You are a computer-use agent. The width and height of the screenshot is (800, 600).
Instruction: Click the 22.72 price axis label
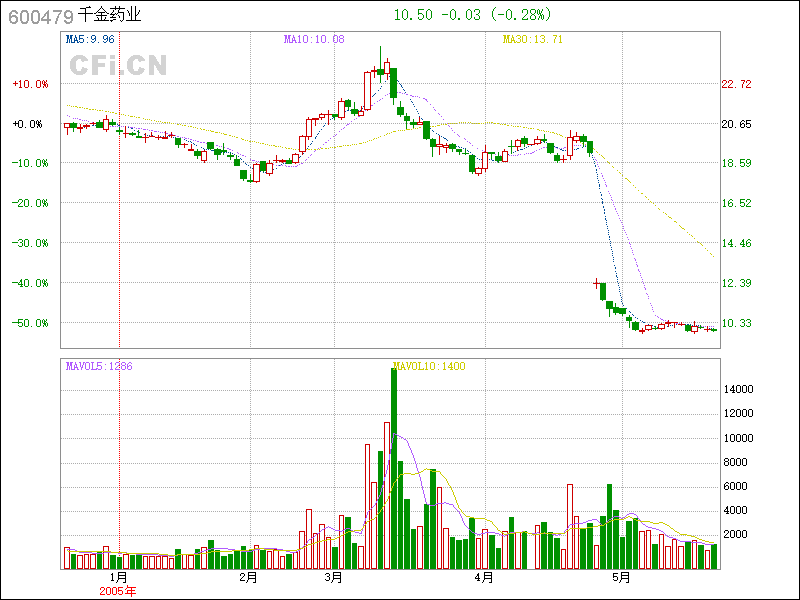tap(737, 84)
